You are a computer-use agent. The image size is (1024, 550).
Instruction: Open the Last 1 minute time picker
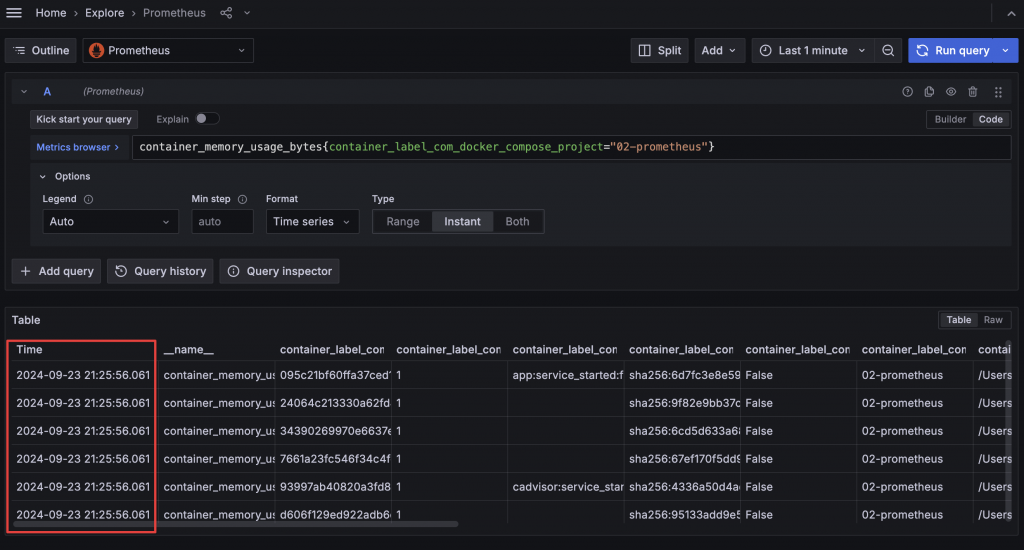pos(814,50)
